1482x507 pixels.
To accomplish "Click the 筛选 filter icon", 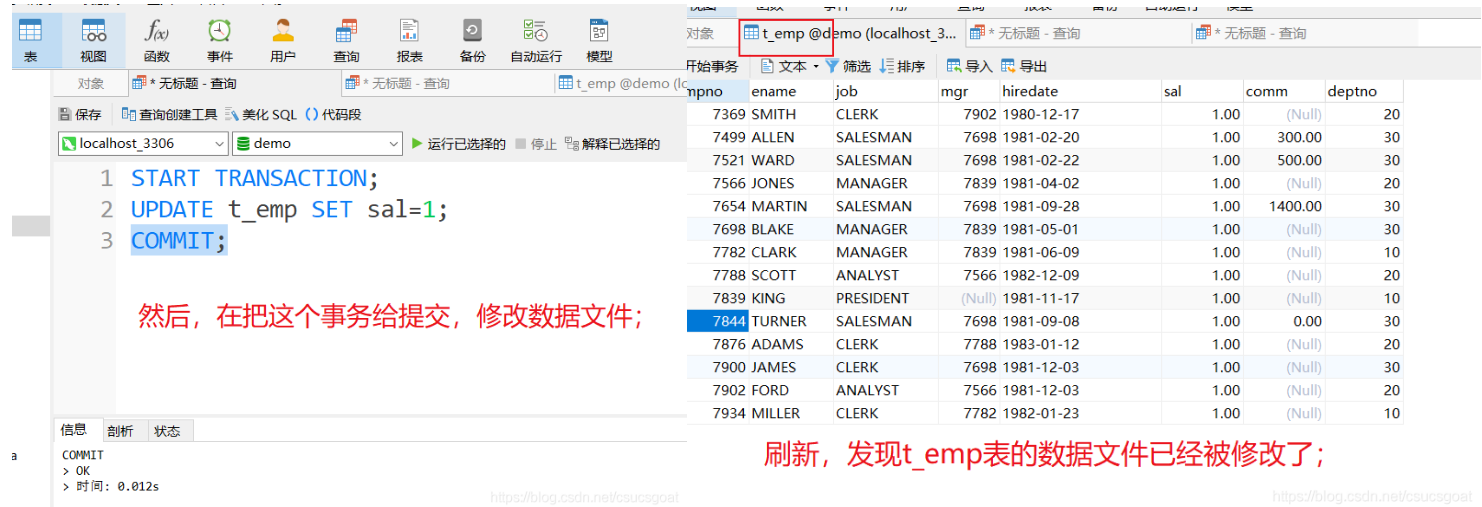I will coord(848,66).
